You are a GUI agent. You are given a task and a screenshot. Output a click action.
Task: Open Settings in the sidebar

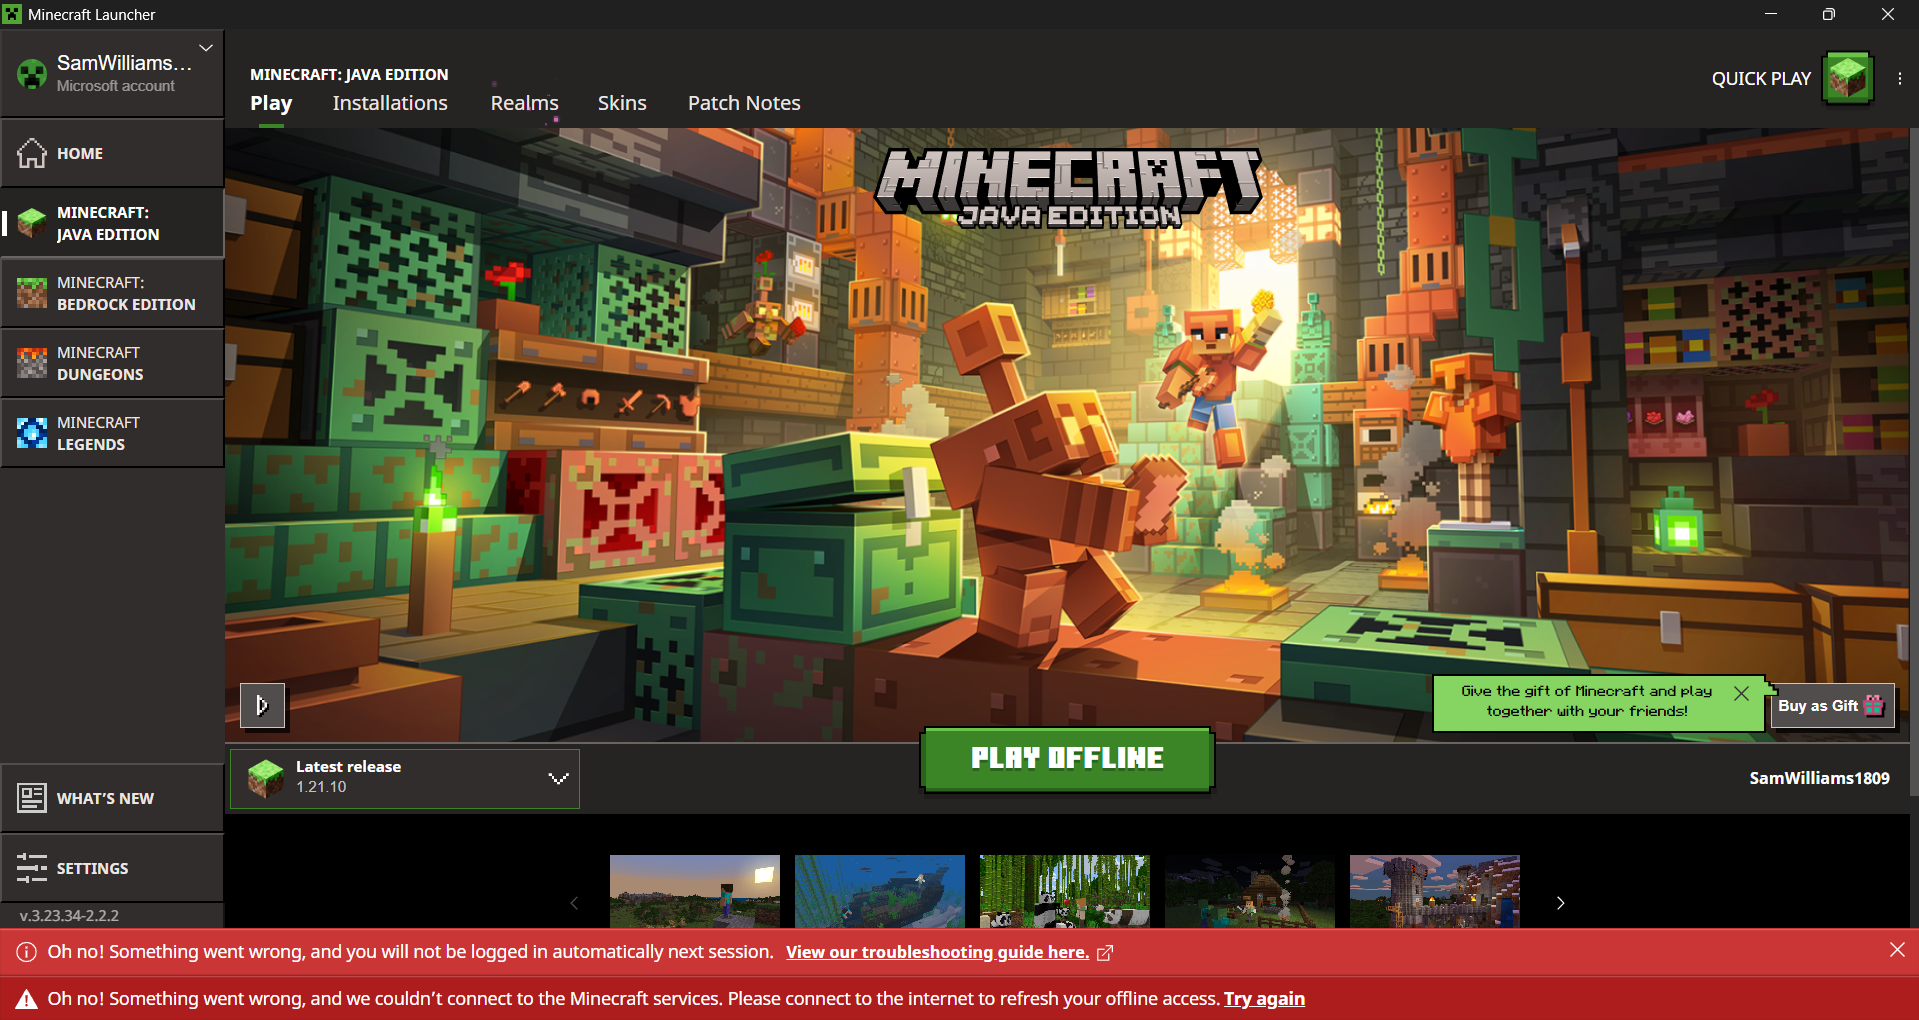coord(112,868)
